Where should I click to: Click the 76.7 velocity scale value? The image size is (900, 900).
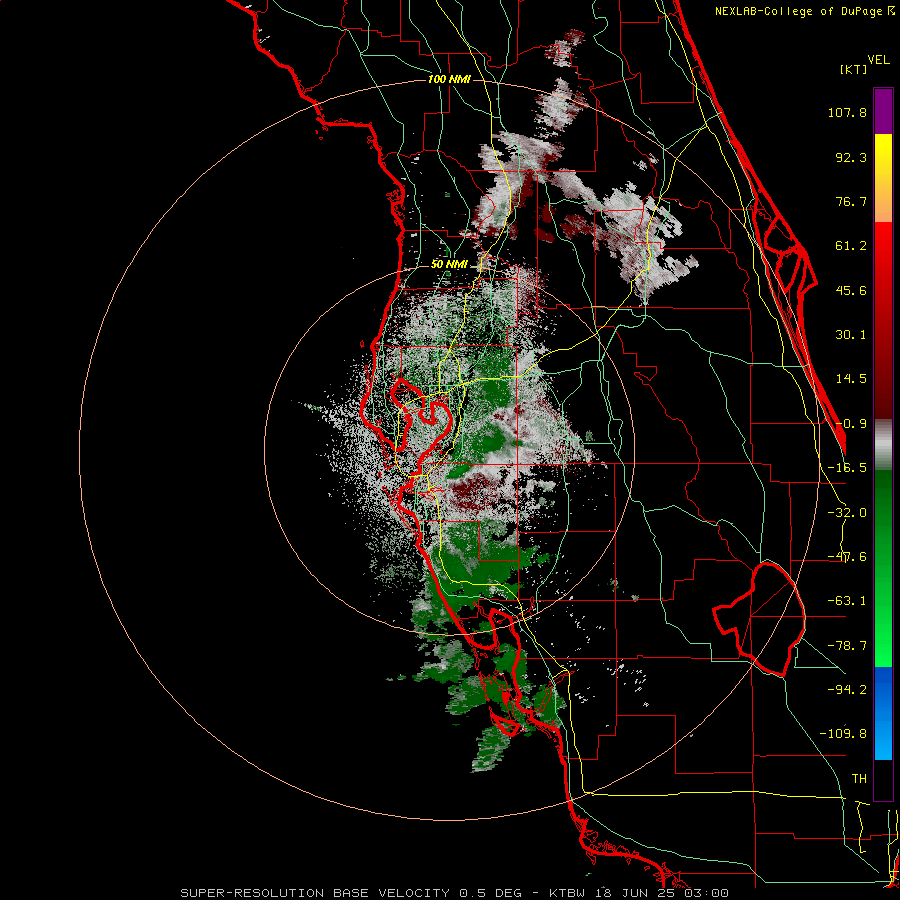851,201
